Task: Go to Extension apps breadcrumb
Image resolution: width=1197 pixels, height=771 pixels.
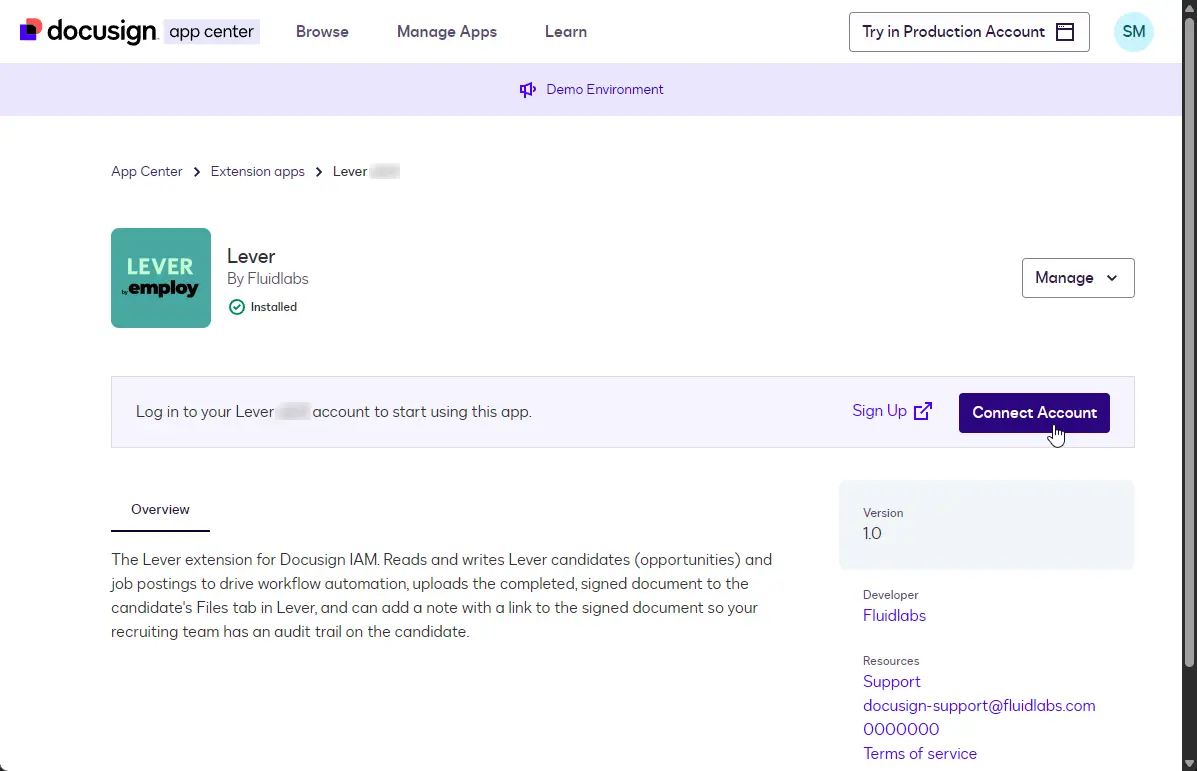Action: click(257, 172)
